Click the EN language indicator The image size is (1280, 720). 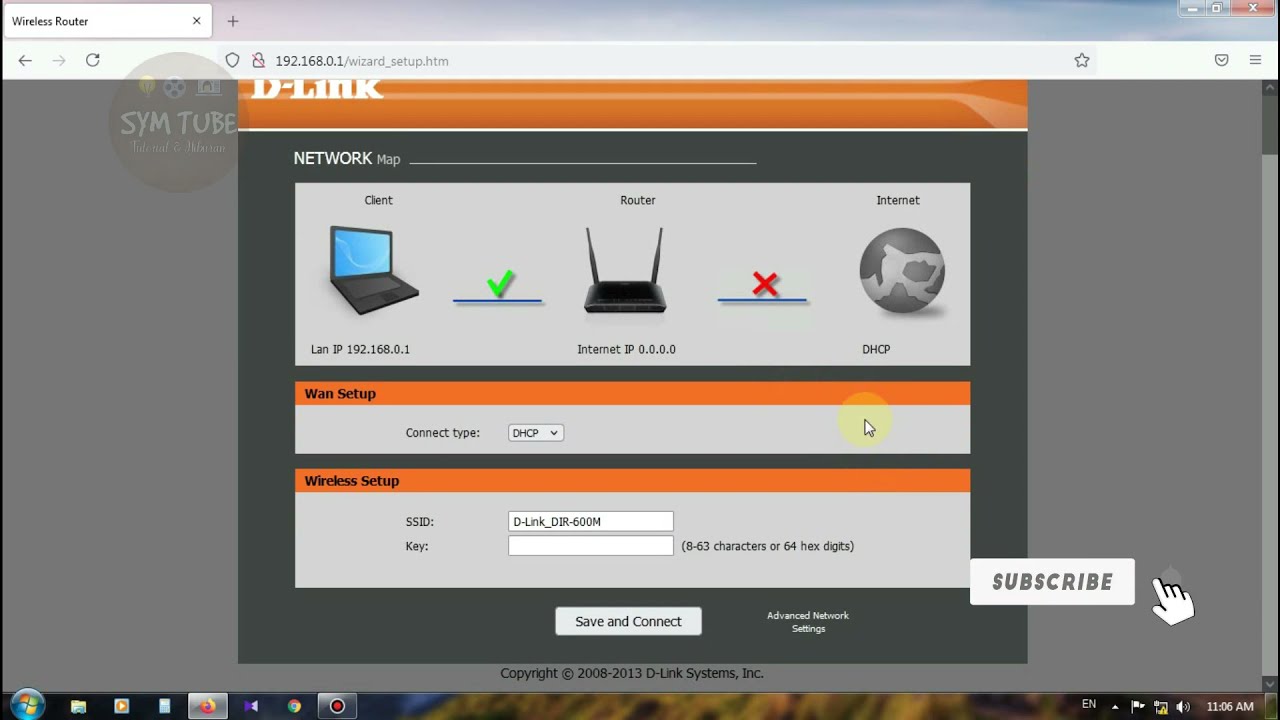pyautogui.click(x=1089, y=705)
